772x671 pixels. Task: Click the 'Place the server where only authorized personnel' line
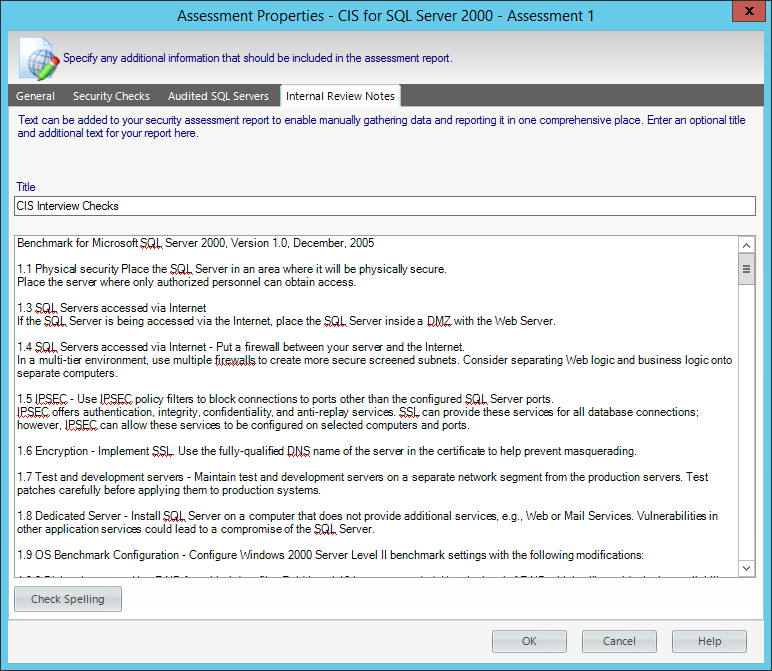click(x=186, y=282)
